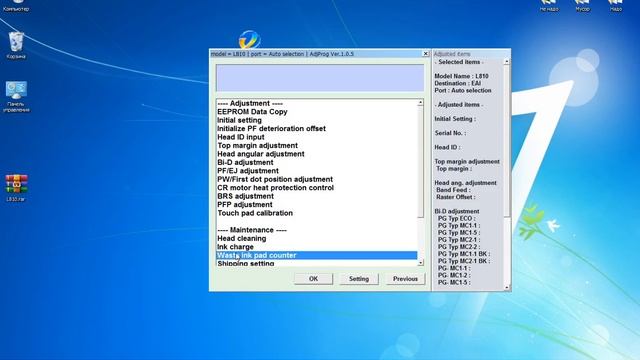This screenshot has height=360, width=640.
Task: Click the blue checkmark desktop icon above dialog
Action: 249,39
